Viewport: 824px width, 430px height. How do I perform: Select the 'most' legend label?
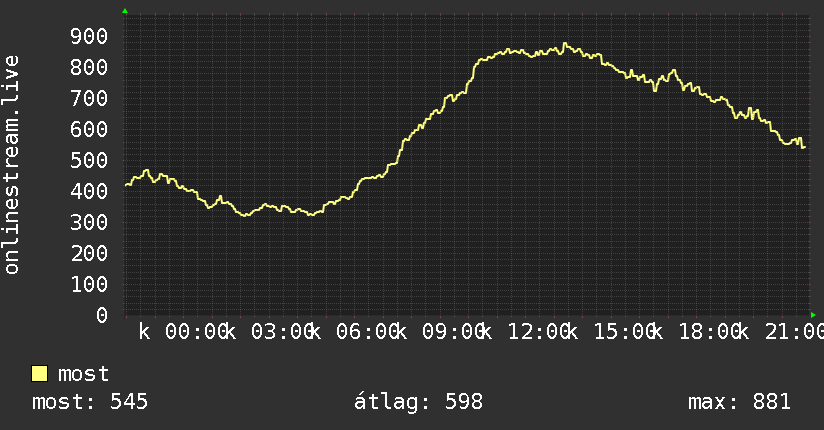83,374
